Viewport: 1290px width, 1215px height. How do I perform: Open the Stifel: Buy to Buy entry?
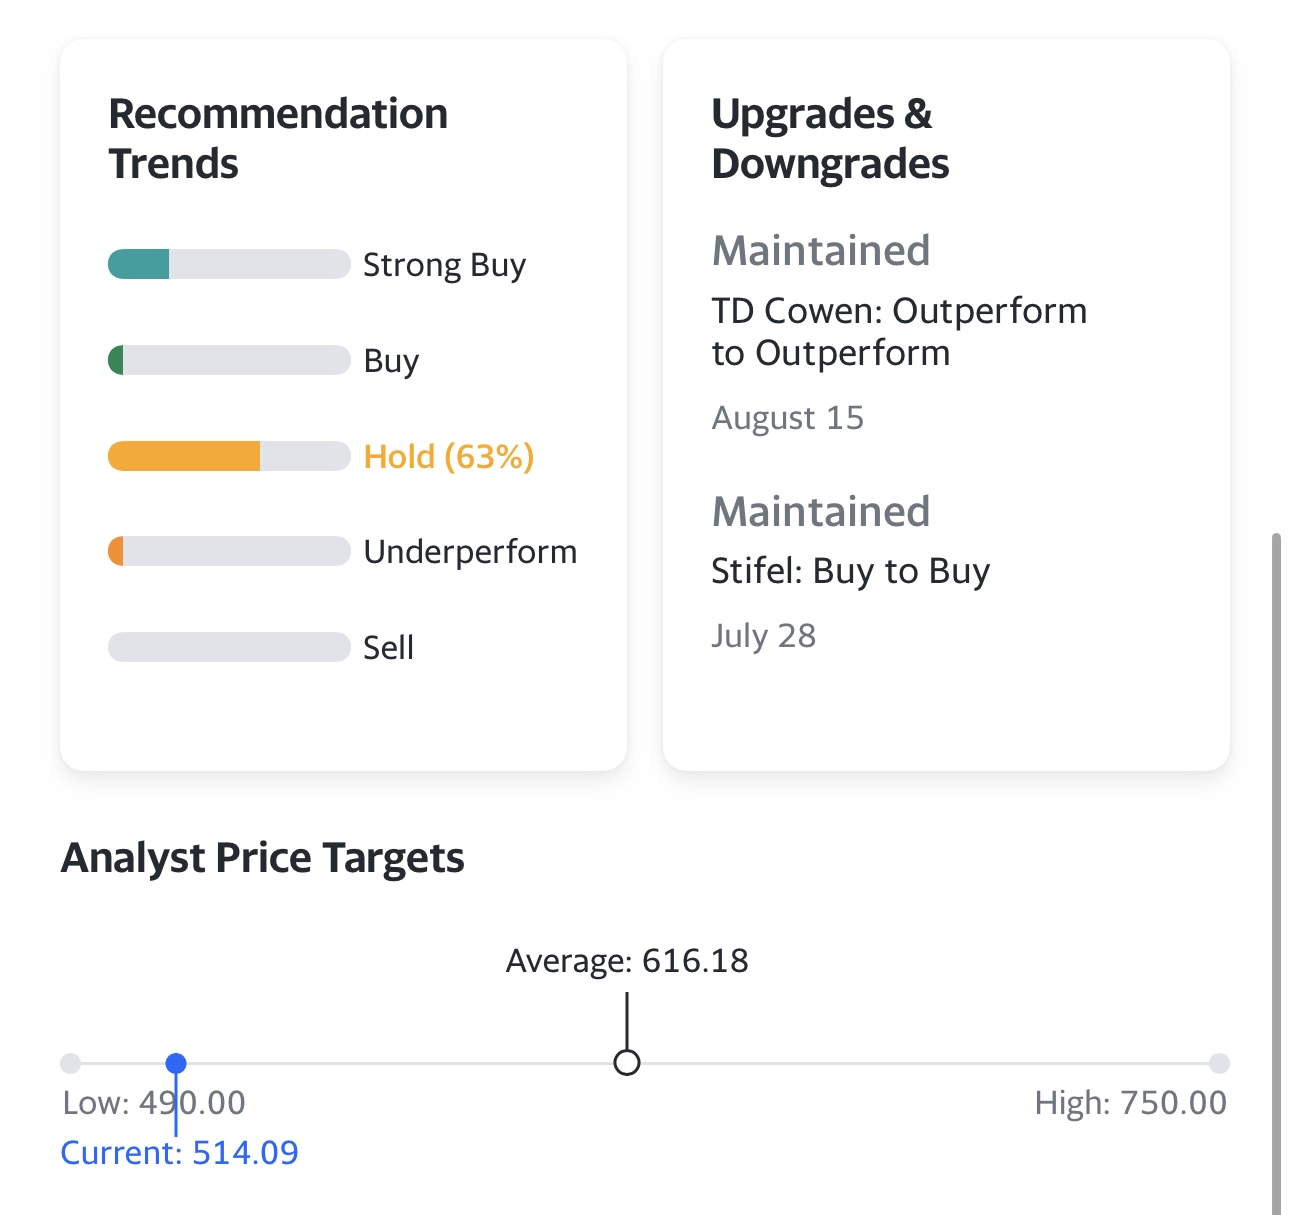click(850, 571)
